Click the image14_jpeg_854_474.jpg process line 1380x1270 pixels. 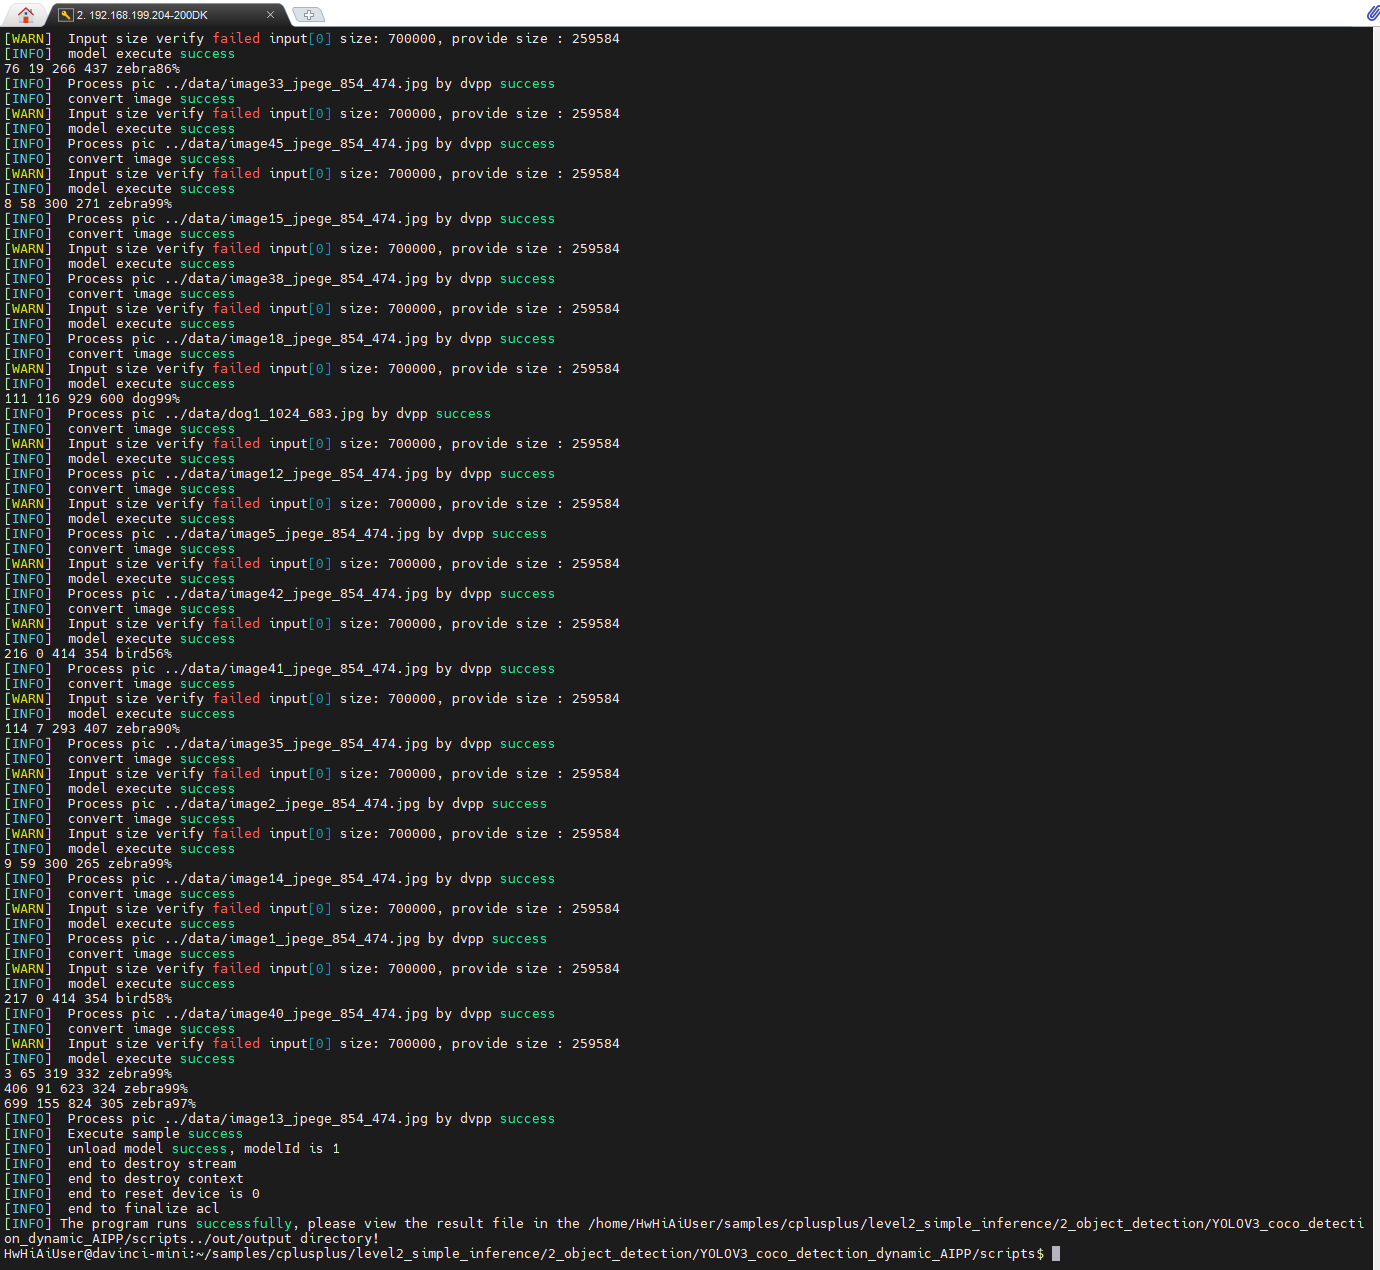click(x=280, y=879)
